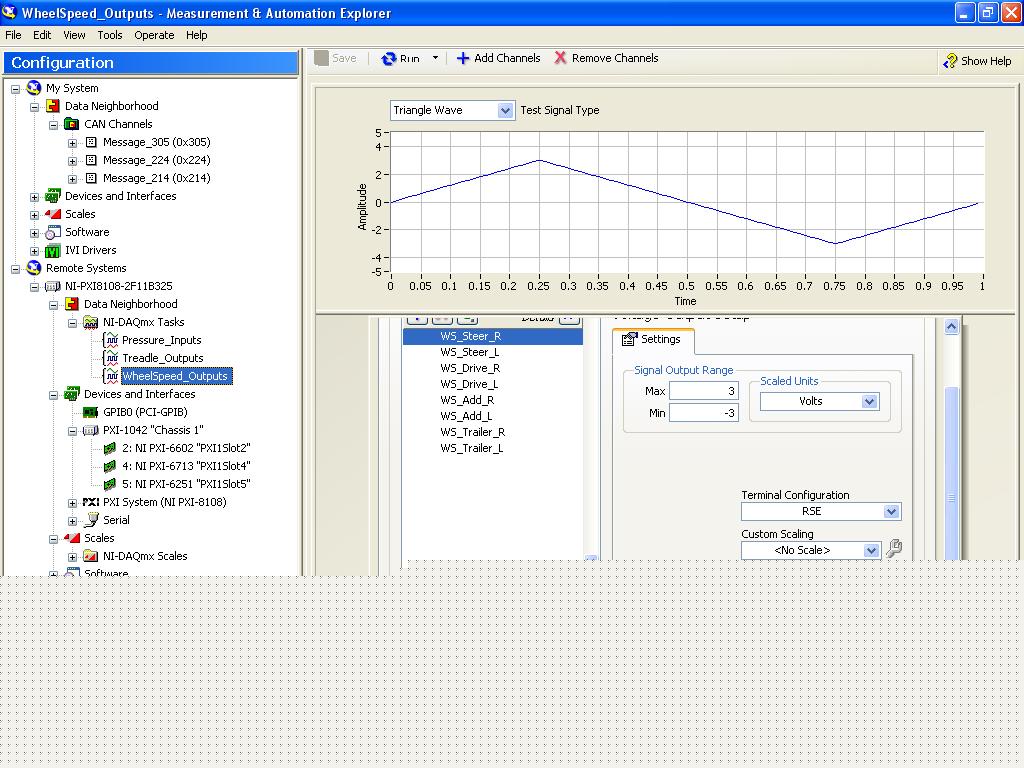Click the settings panel scrollbar thumb
1024x768 pixels.
click(x=952, y=472)
